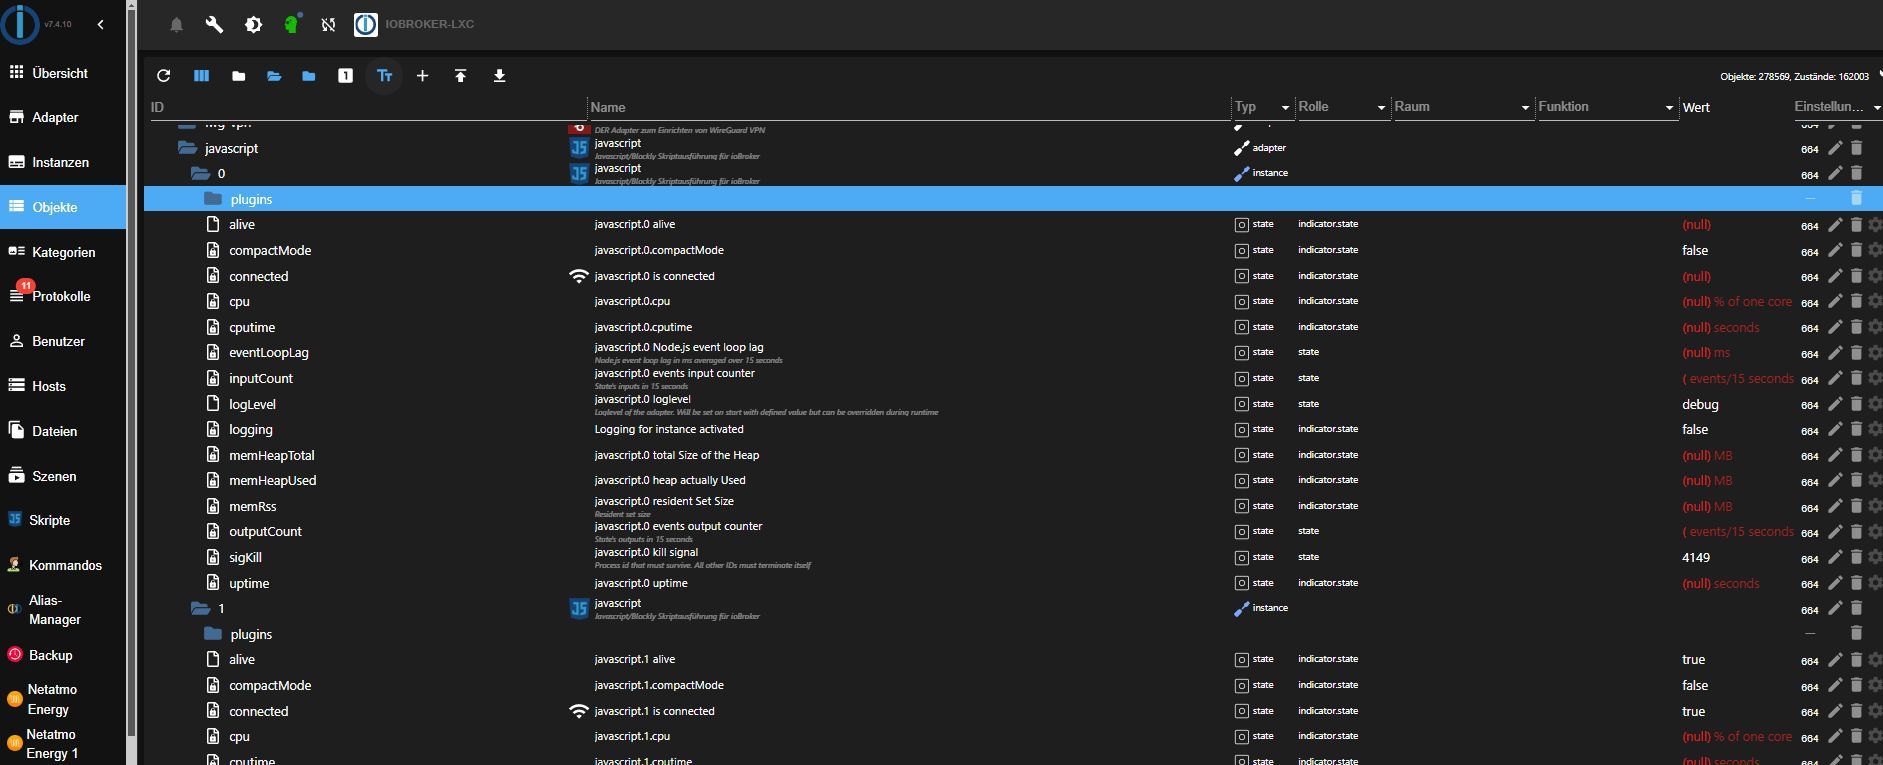Image resolution: width=1883 pixels, height=765 pixels.
Task: Refresh the objects tree
Action: tap(164, 76)
